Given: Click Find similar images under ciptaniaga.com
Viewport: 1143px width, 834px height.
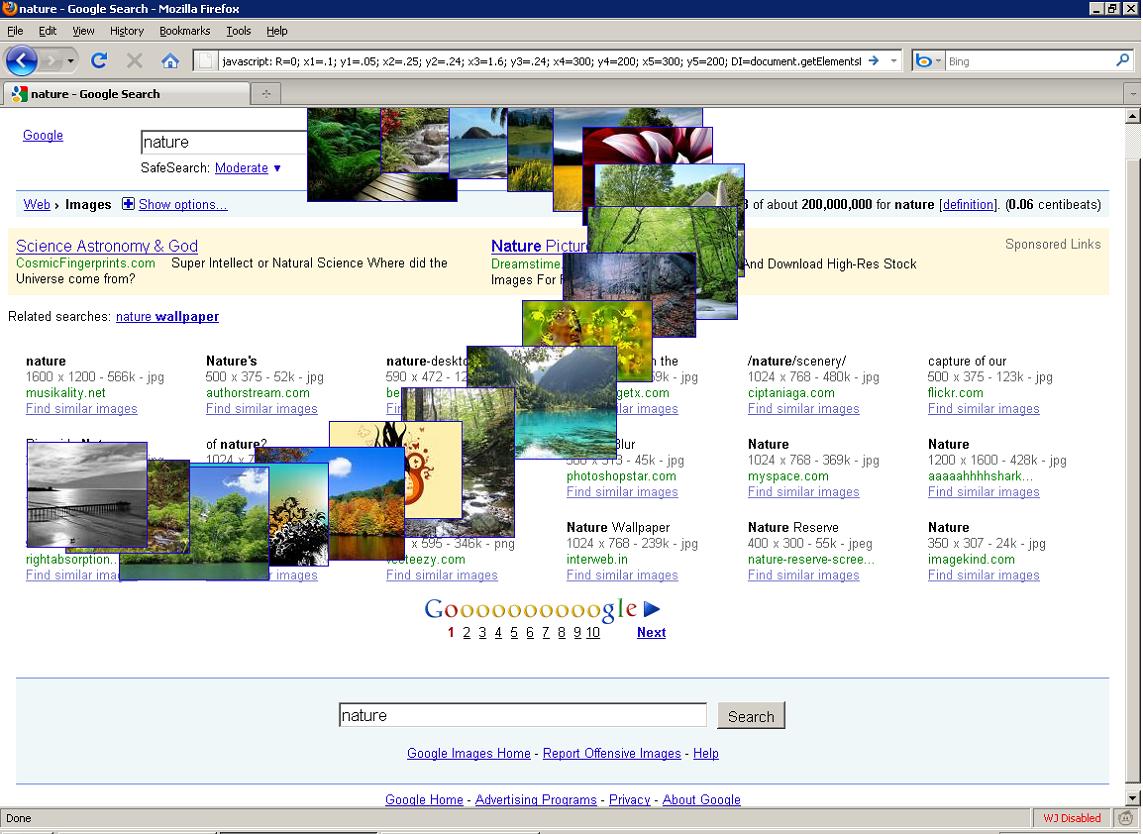Looking at the screenshot, I should point(803,408).
